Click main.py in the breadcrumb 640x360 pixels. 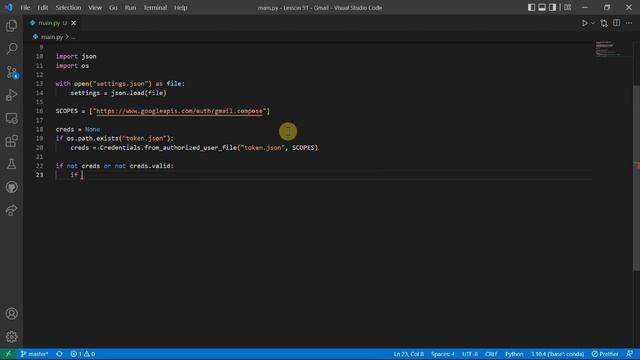click(52, 37)
